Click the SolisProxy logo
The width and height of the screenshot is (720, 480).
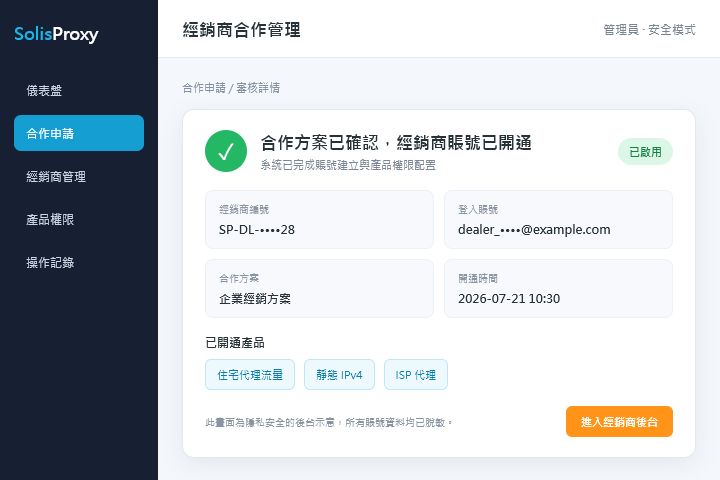56,34
